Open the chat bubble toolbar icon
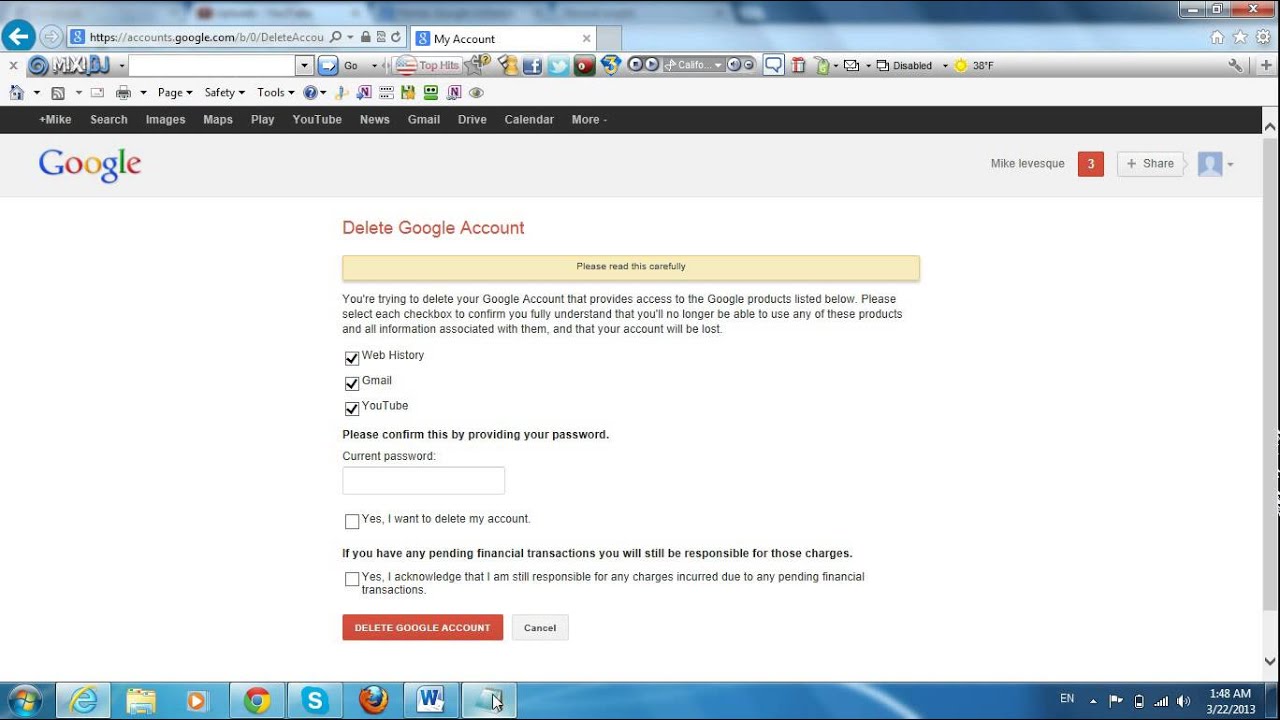Screen dimensions: 1280x720 tap(773, 66)
